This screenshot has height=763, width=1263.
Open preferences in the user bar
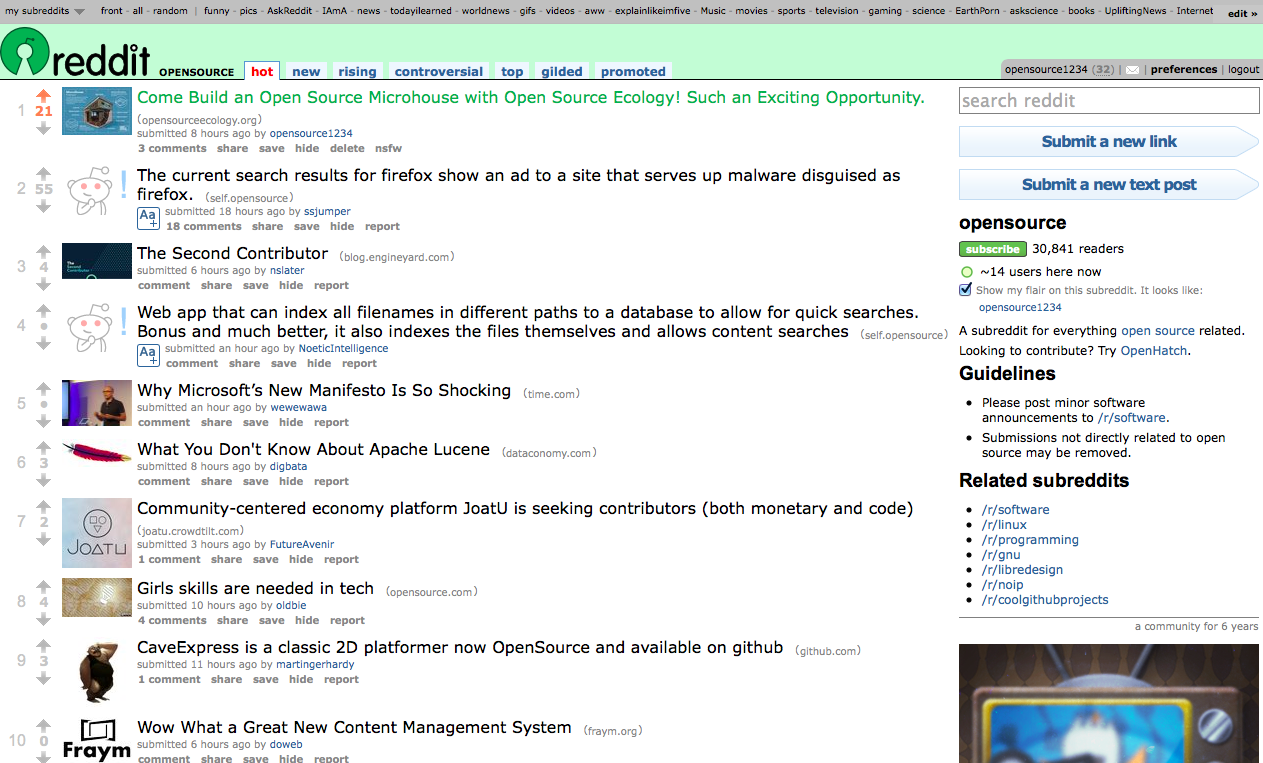1184,70
